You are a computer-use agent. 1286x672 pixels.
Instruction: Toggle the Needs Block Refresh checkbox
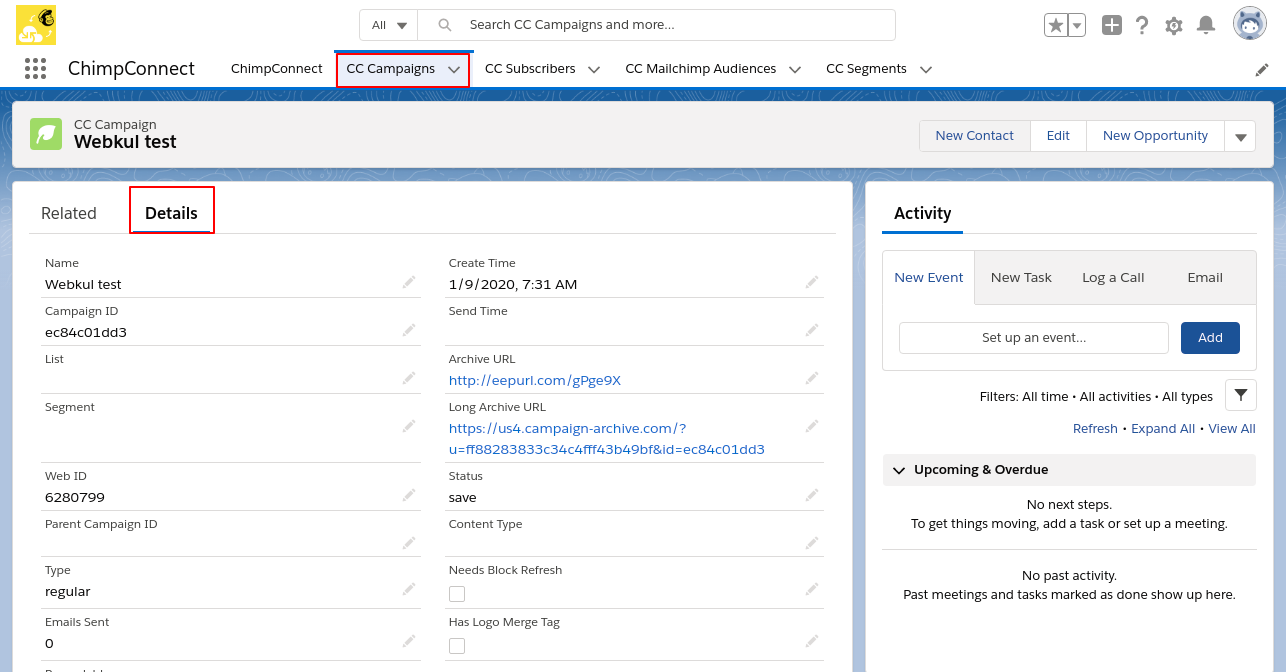pos(457,594)
